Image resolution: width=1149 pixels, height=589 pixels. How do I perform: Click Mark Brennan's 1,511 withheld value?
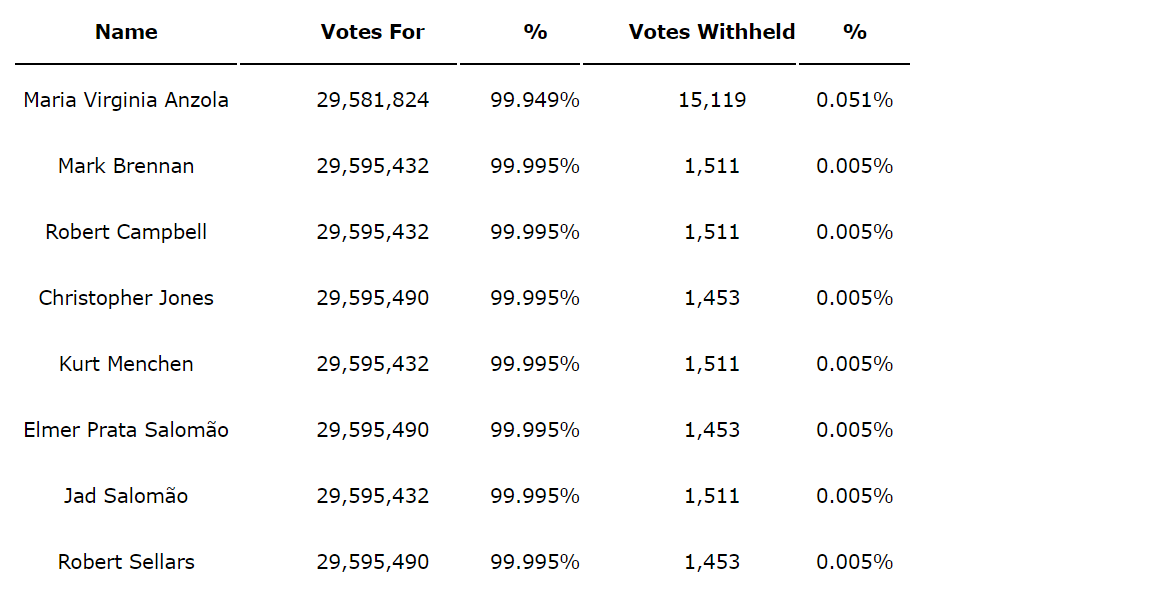pyautogui.click(x=712, y=166)
